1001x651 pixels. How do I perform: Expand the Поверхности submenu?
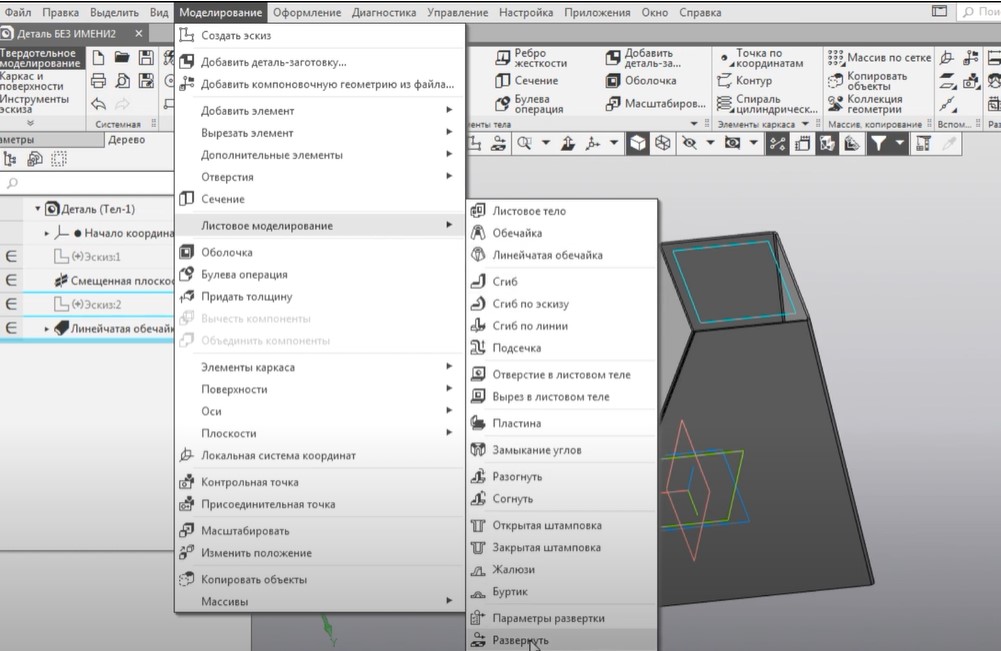[x=320, y=389]
